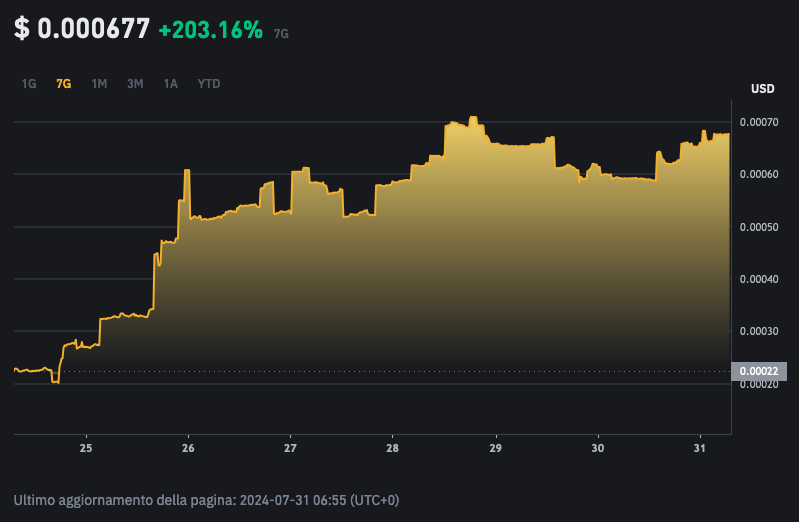
Task: Select the YTD range tab
Action: [x=209, y=84]
